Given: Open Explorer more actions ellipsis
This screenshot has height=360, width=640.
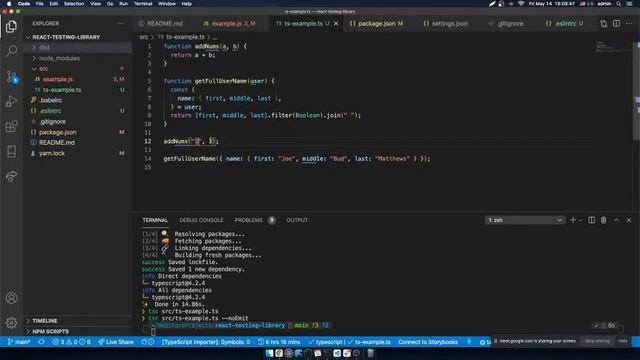Looking at the screenshot, I should pyautogui.click(x=121, y=24).
